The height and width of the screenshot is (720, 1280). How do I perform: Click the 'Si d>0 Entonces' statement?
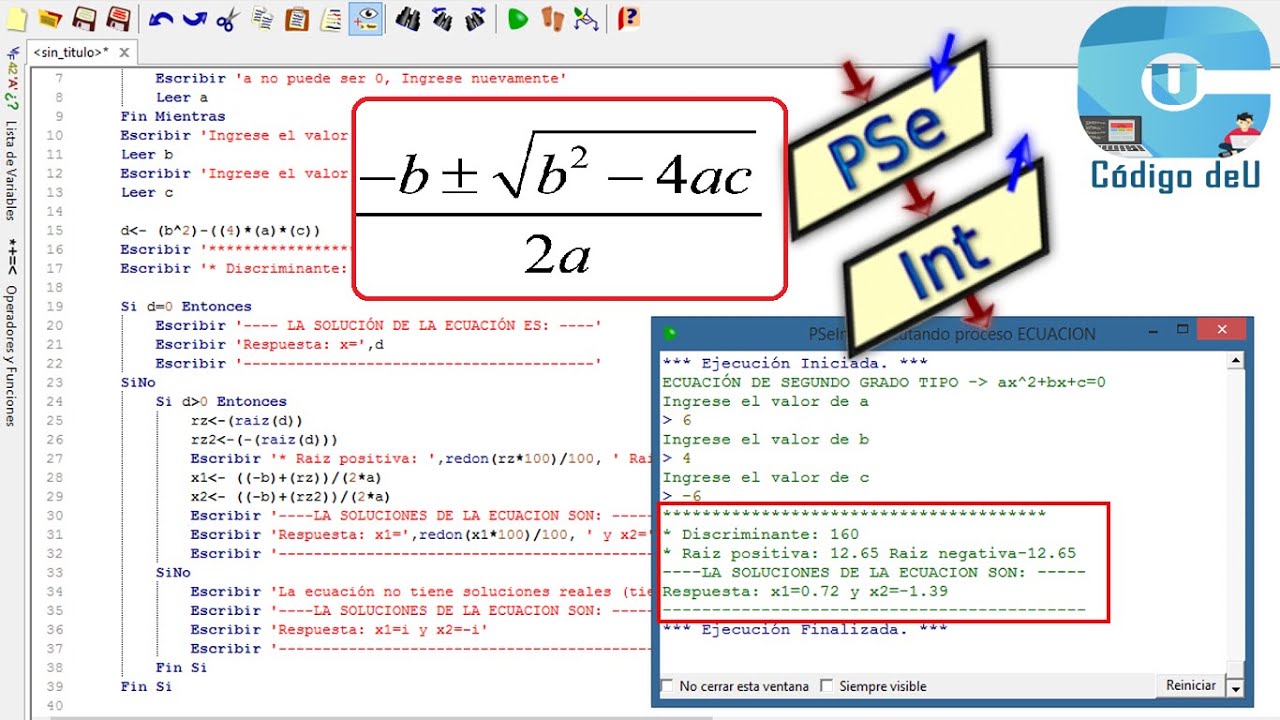pyautogui.click(x=221, y=401)
